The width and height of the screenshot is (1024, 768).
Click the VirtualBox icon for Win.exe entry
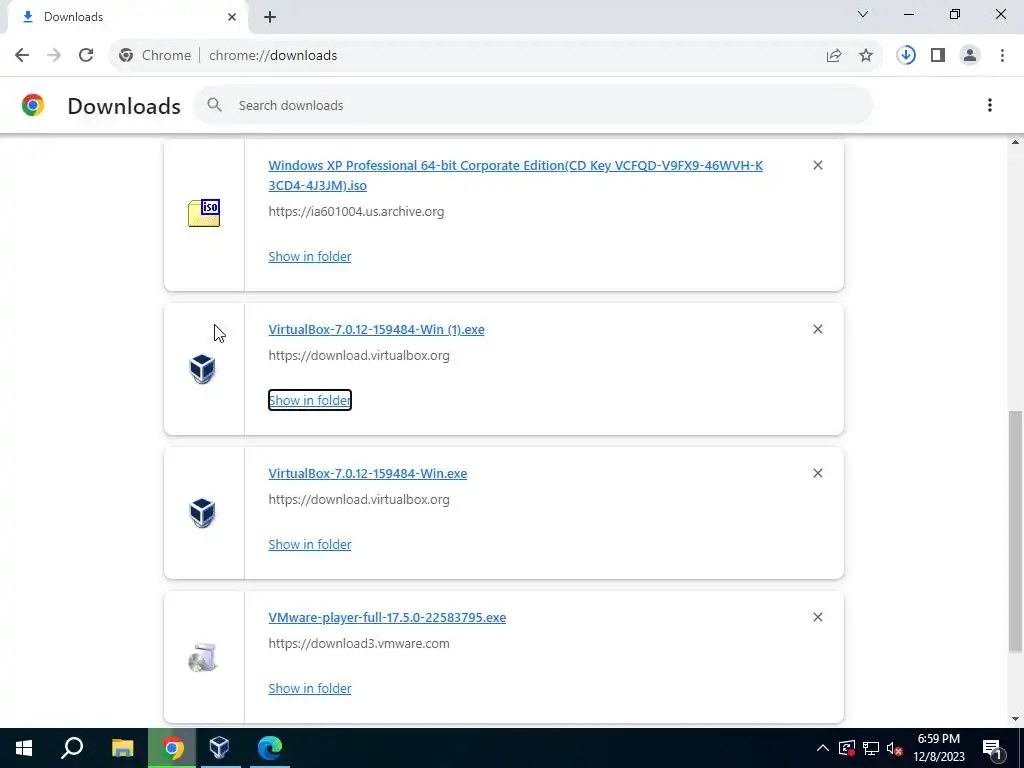tap(202, 513)
